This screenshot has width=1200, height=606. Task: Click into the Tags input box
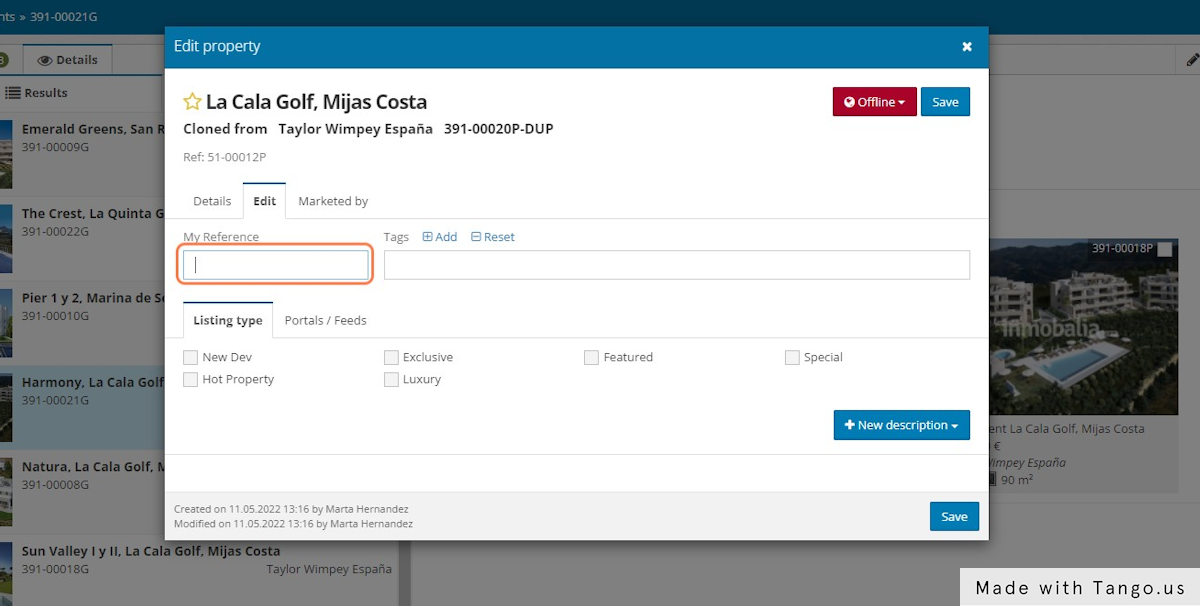pos(676,265)
